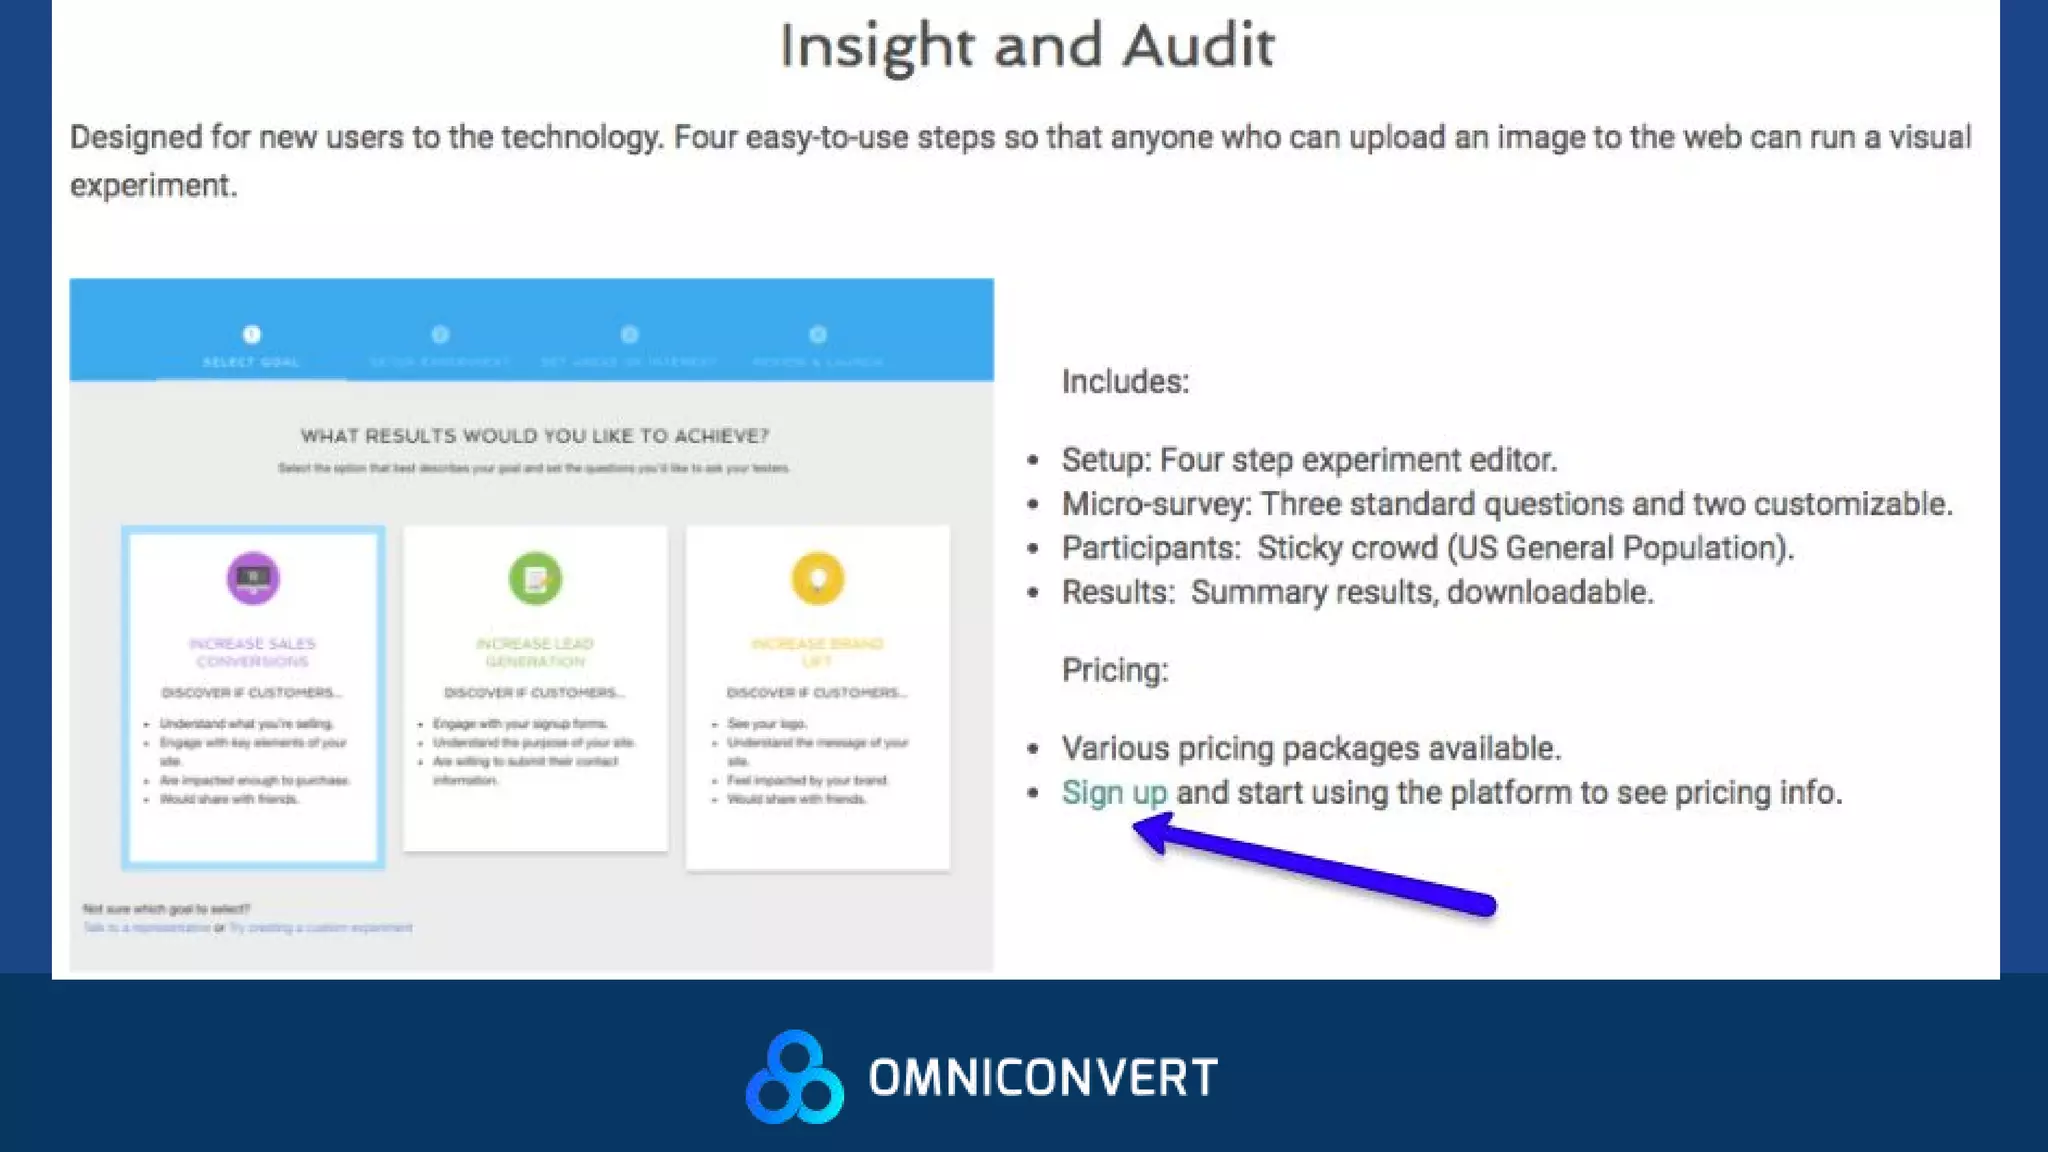Image resolution: width=2048 pixels, height=1152 pixels.
Task: Open the Select Goal step tab
Action: 251,362
